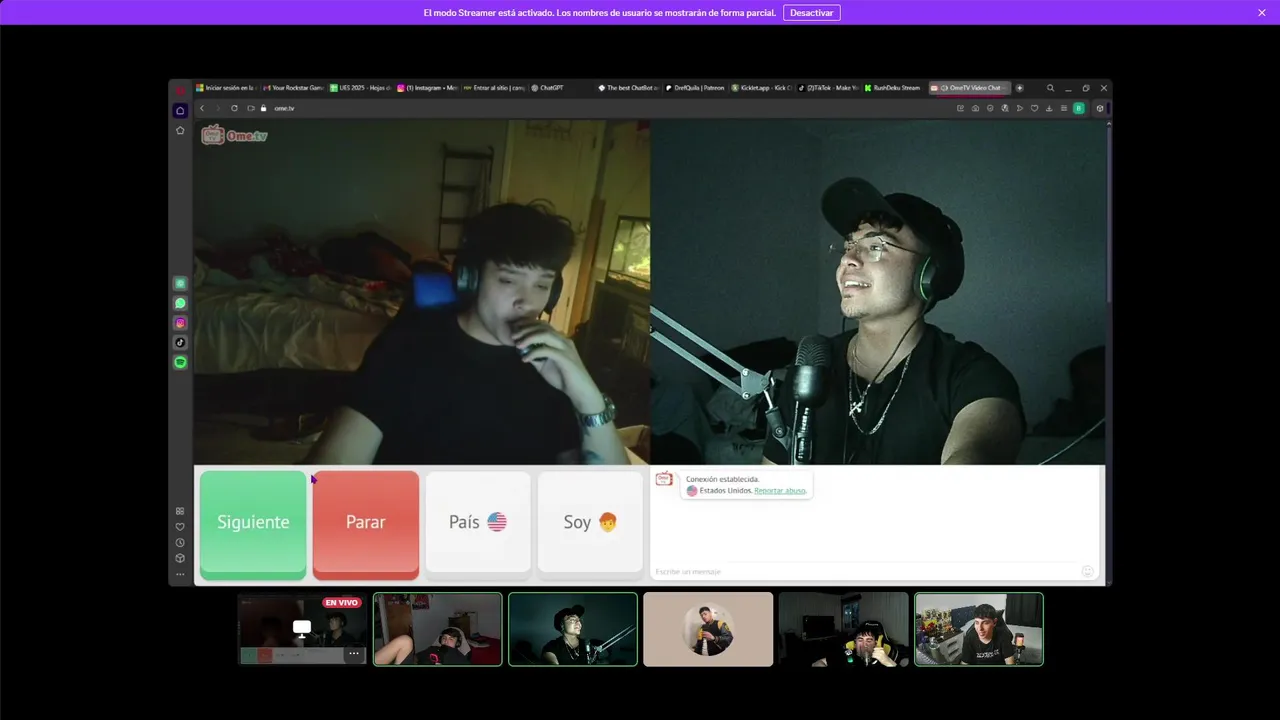
Task: Click the browser page vertical scrollbar
Action: point(1108,210)
